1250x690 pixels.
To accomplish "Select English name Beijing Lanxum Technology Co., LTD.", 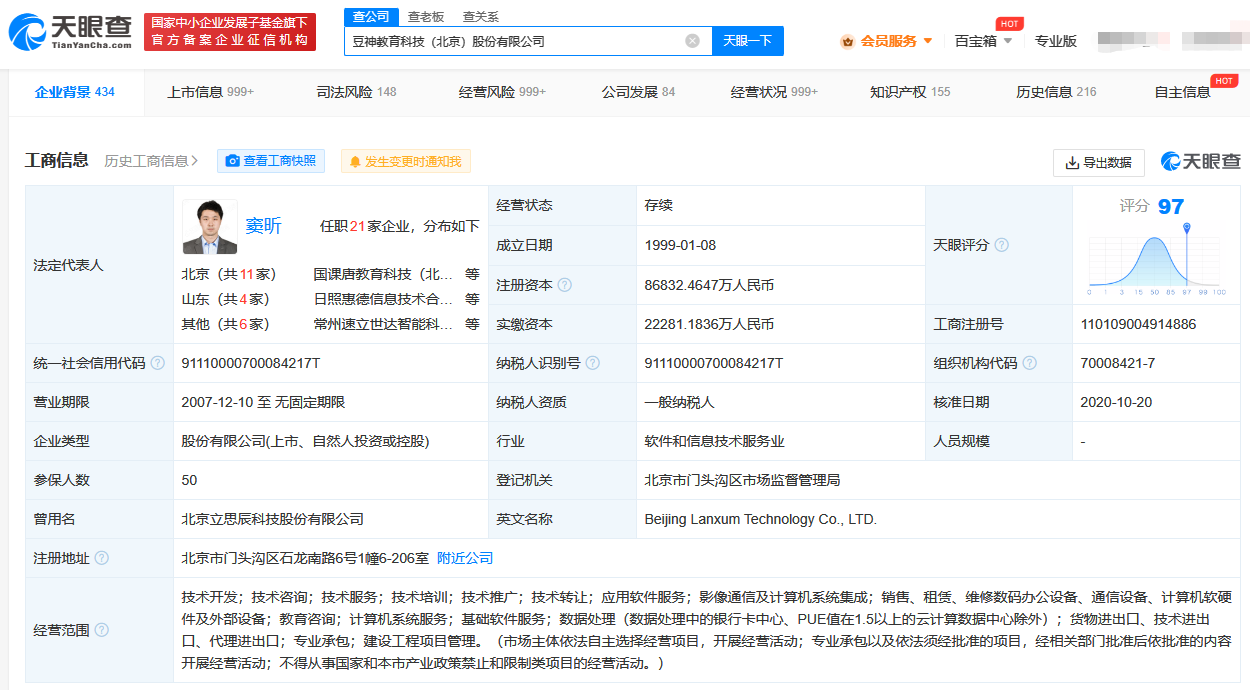I will pyautogui.click(x=761, y=519).
